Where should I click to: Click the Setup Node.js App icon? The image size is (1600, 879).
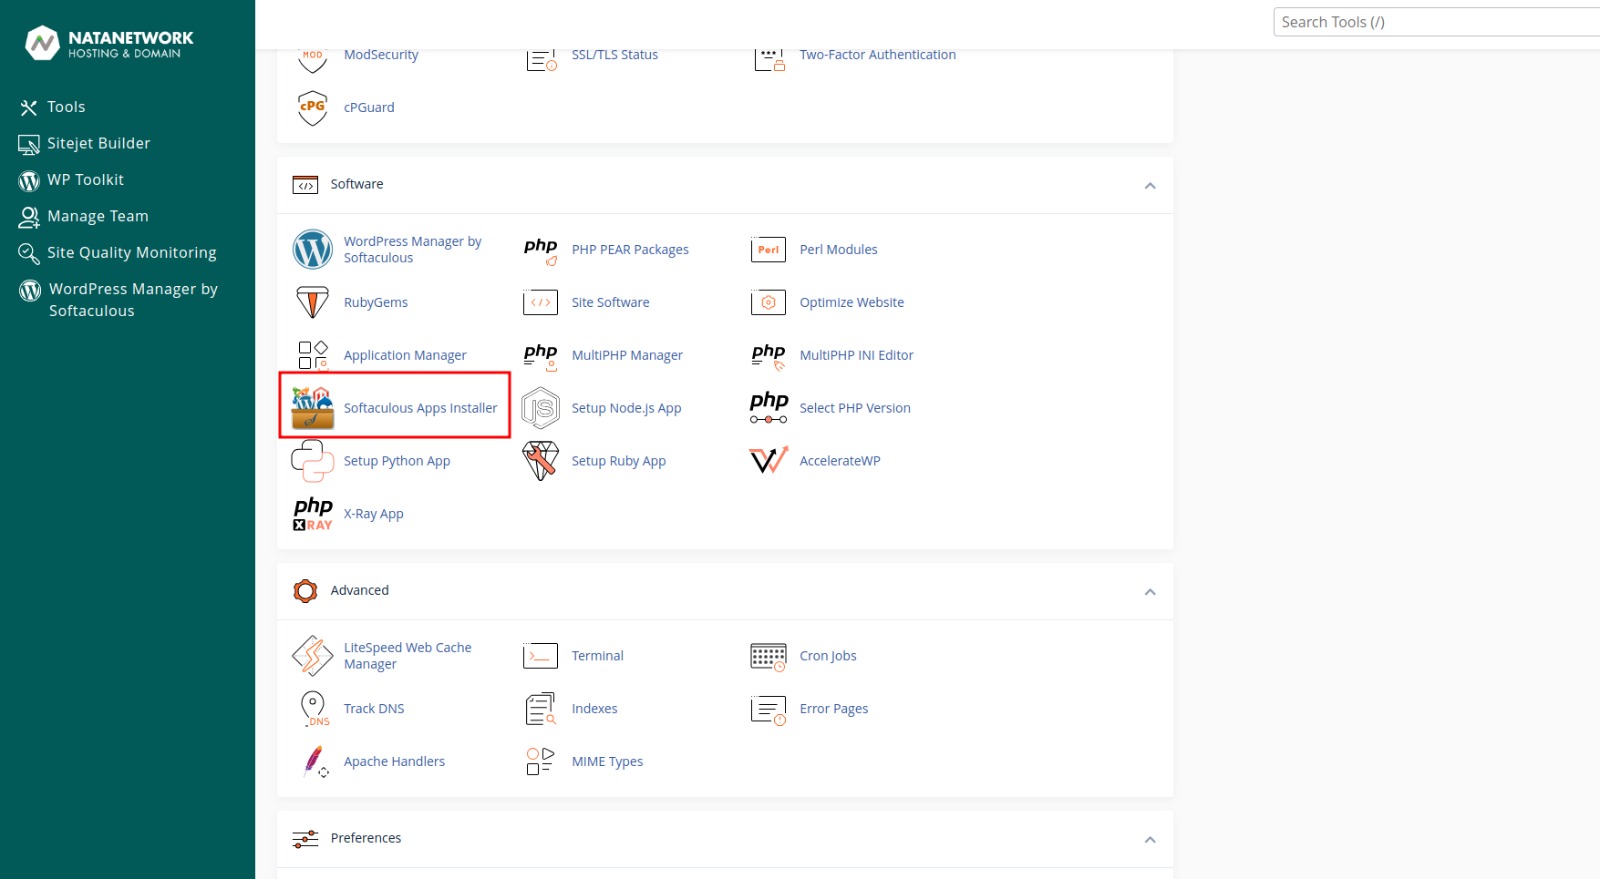[540, 408]
